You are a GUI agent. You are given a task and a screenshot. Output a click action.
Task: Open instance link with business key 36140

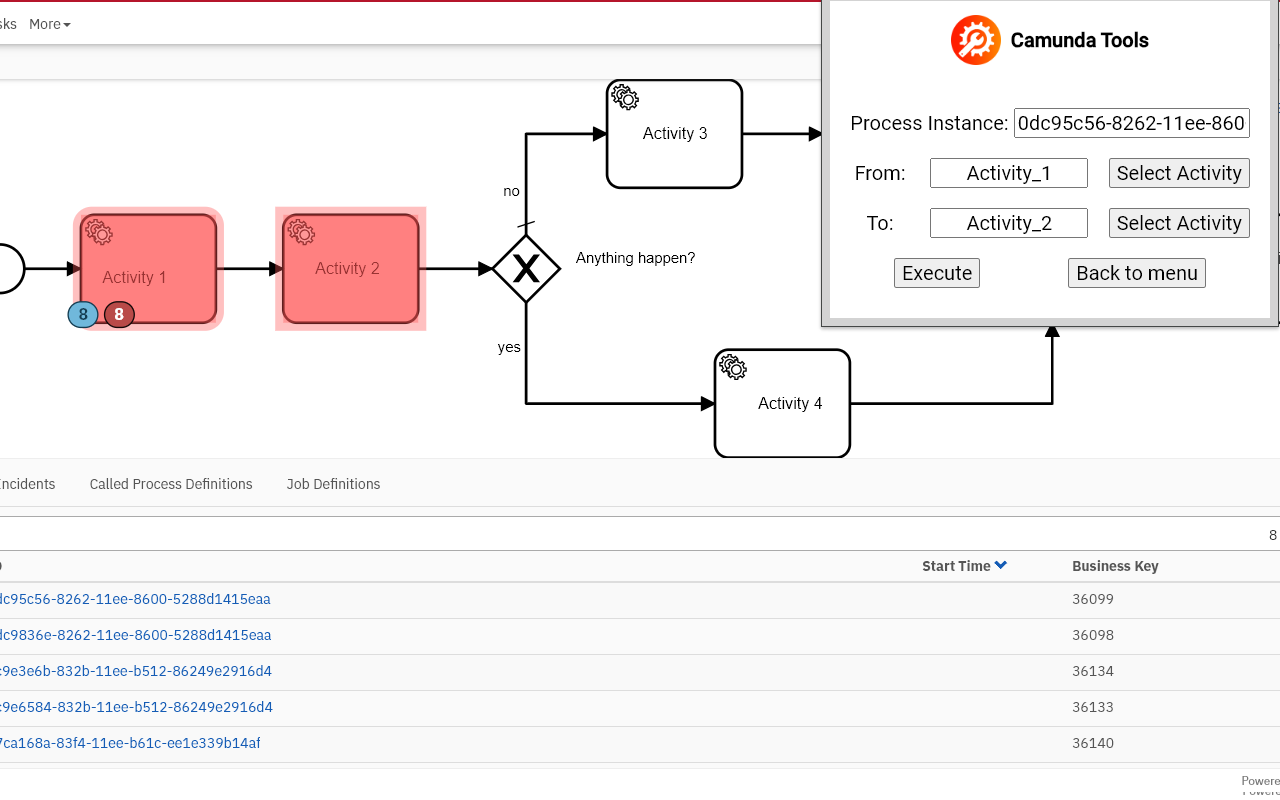coord(130,743)
